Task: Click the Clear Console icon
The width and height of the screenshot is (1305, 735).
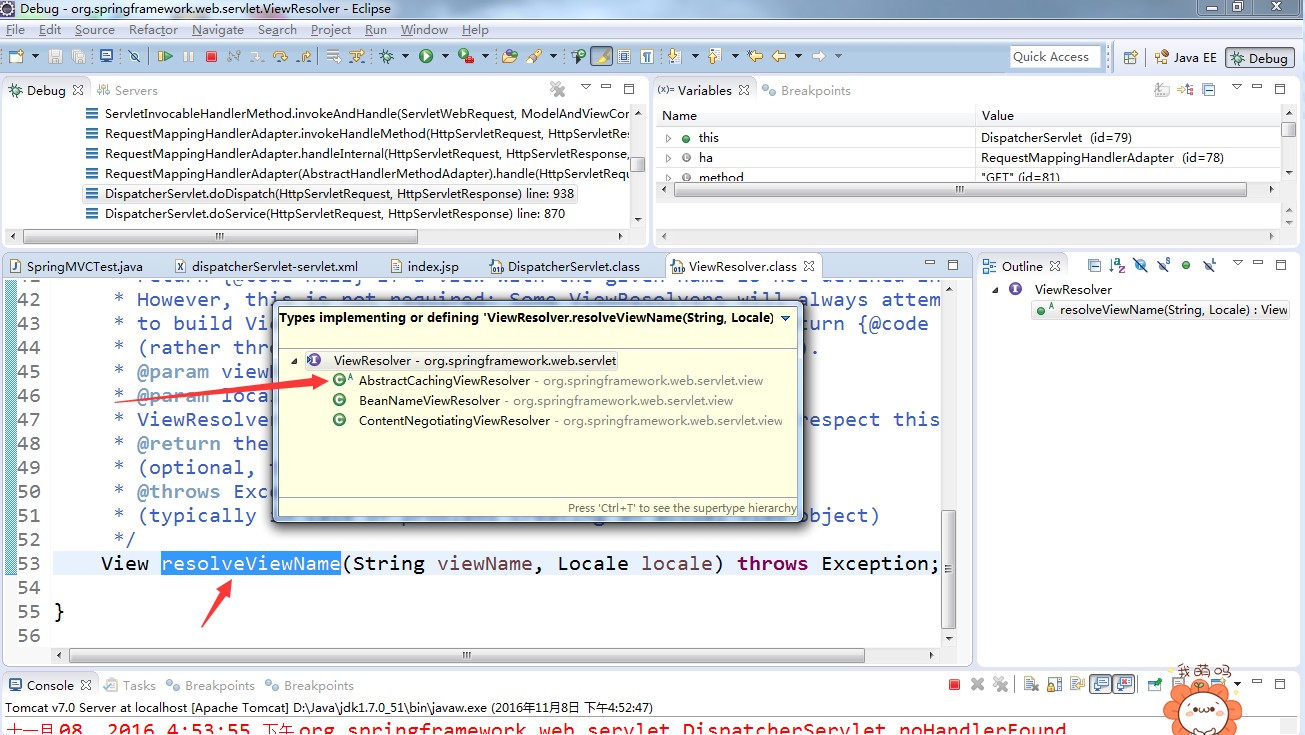Action: click(1031, 685)
